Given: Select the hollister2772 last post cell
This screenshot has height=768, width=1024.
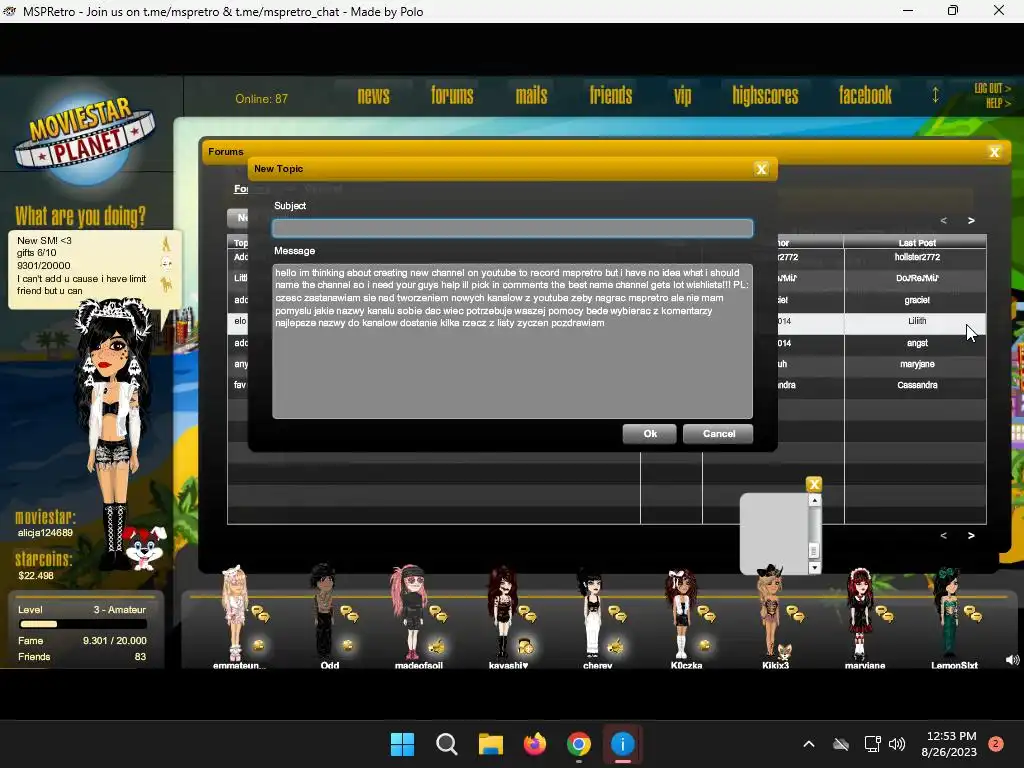Looking at the screenshot, I should click(916, 257).
